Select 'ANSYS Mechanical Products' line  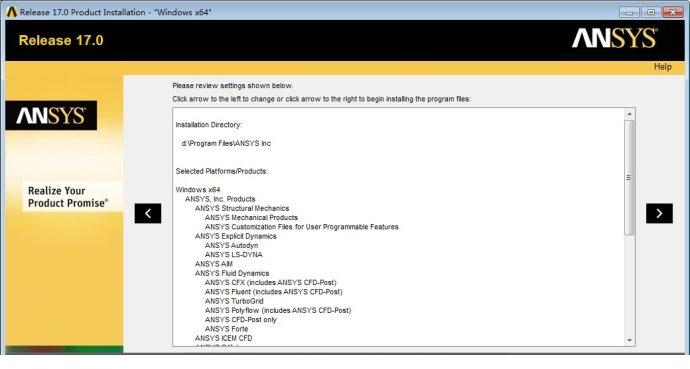pos(251,217)
